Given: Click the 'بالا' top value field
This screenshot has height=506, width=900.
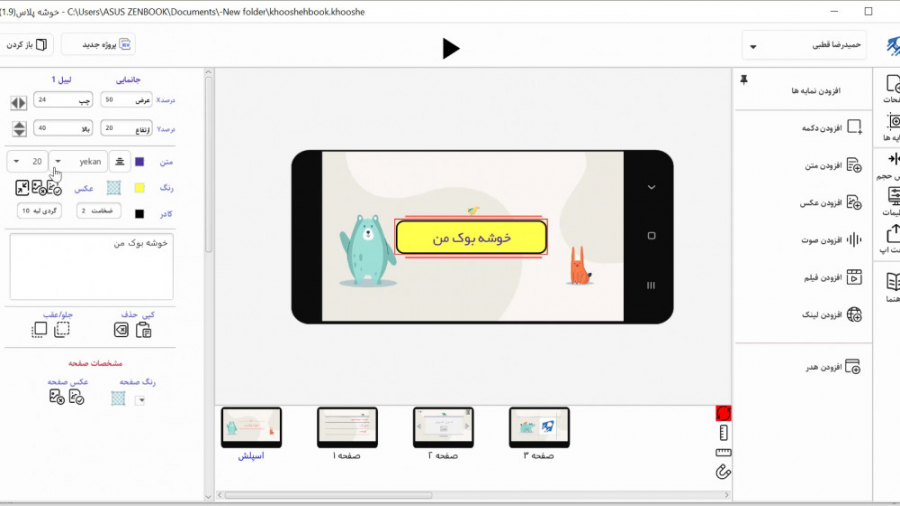Looking at the screenshot, I should (x=63, y=128).
